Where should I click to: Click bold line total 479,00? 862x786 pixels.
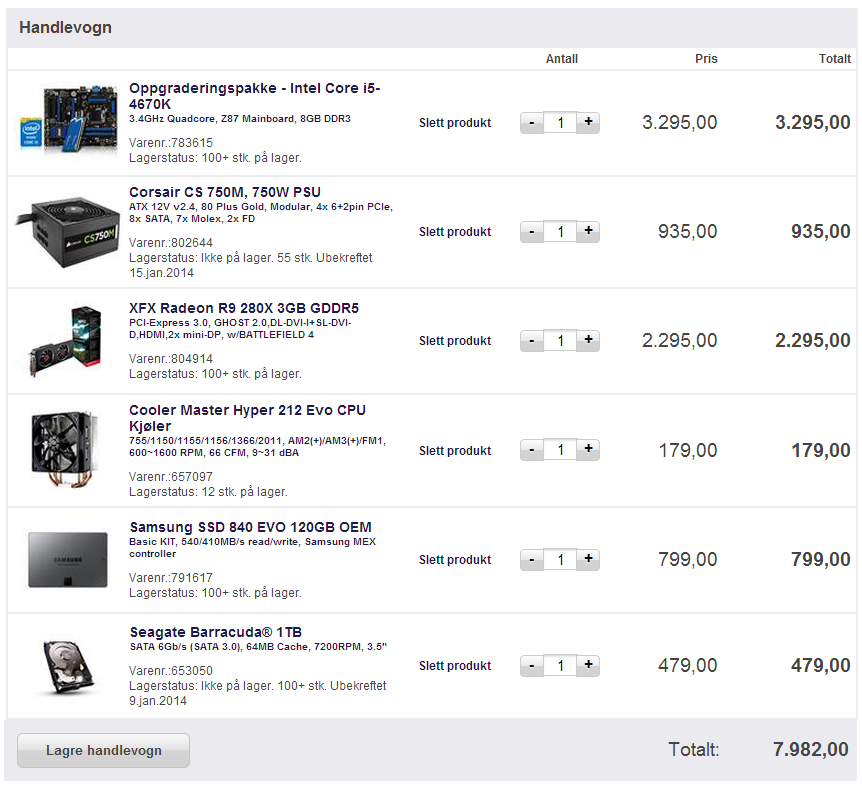pos(821,666)
